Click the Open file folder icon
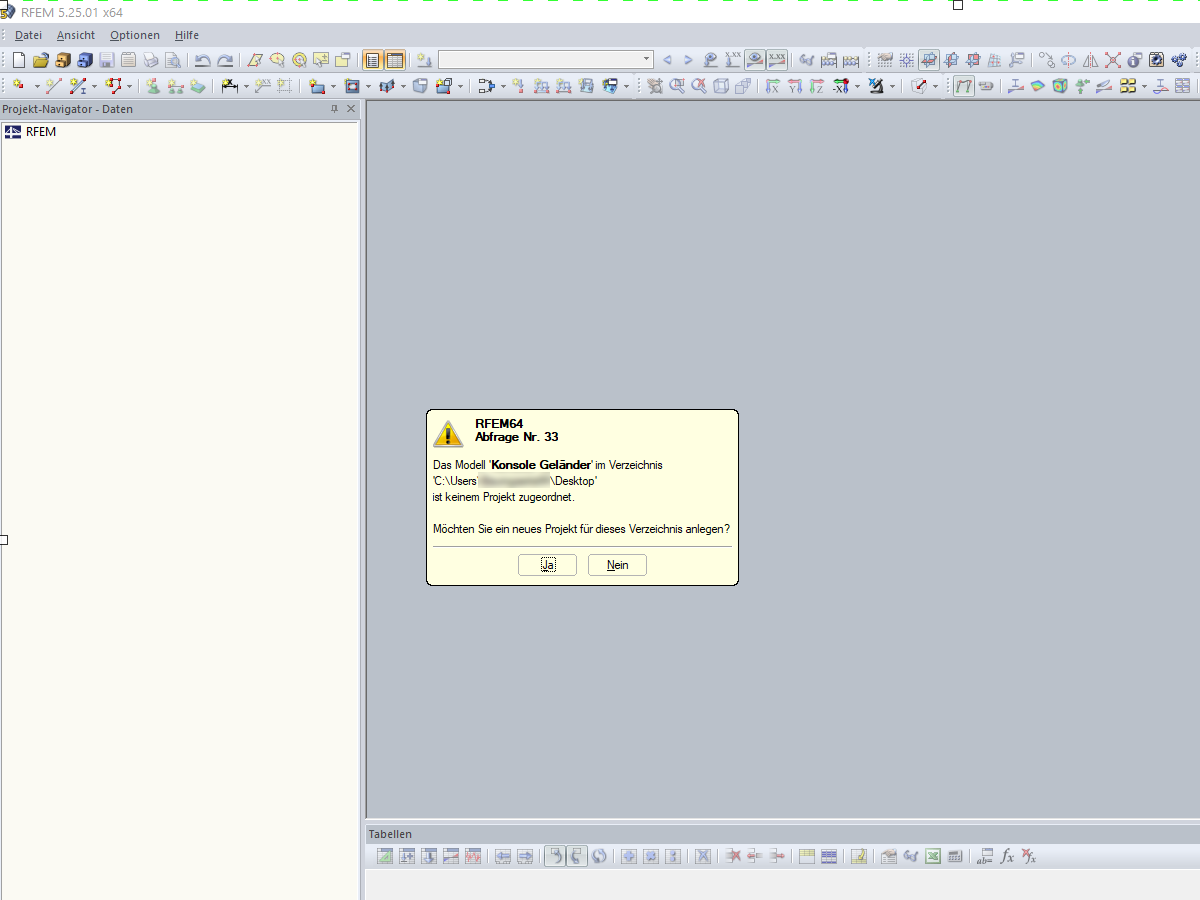This screenshot has width=1200, height=900. [41, 60]
